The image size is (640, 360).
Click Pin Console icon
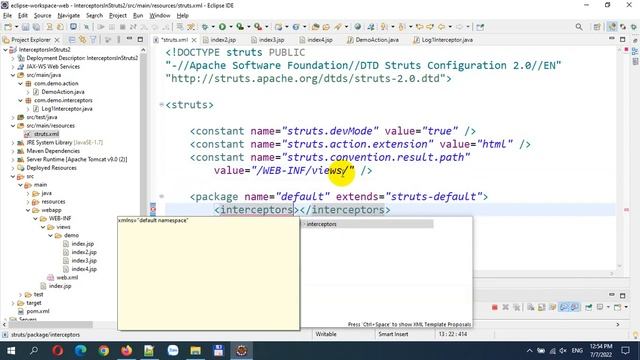(x=589, y=307)
